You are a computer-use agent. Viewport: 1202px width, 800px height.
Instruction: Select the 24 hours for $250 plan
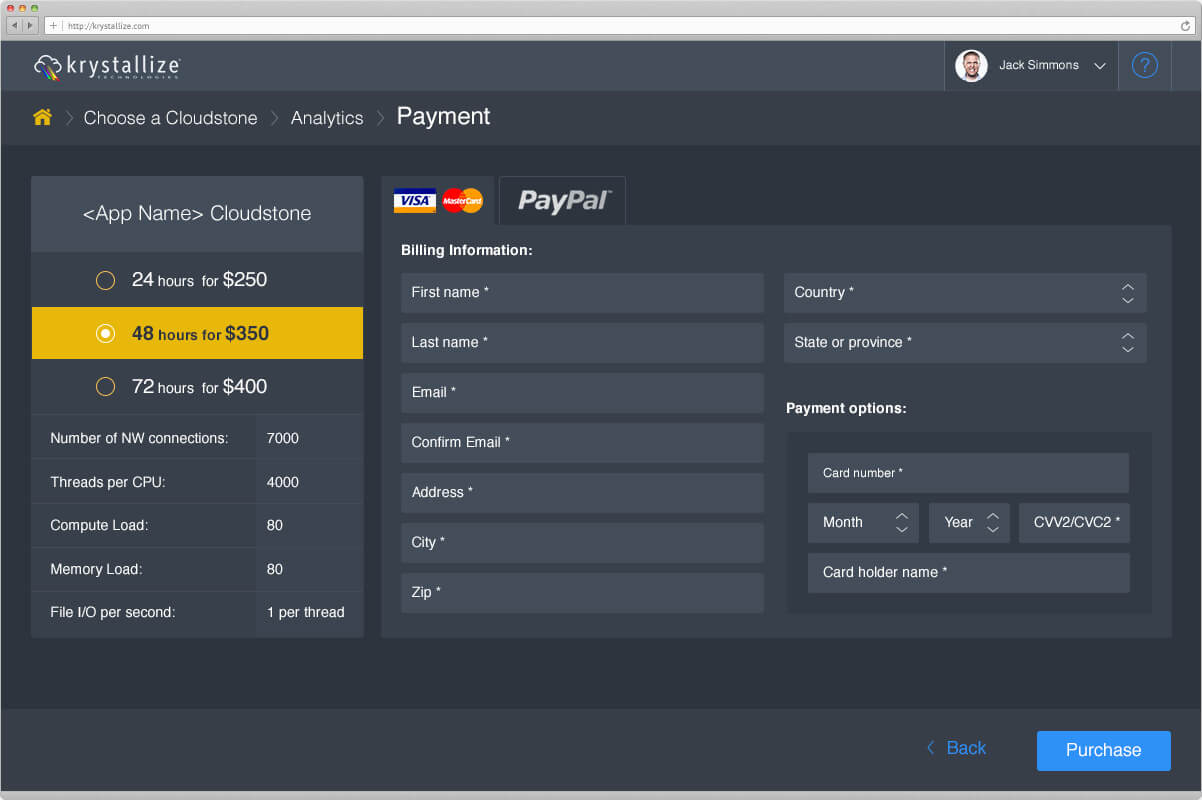point(105,281)
